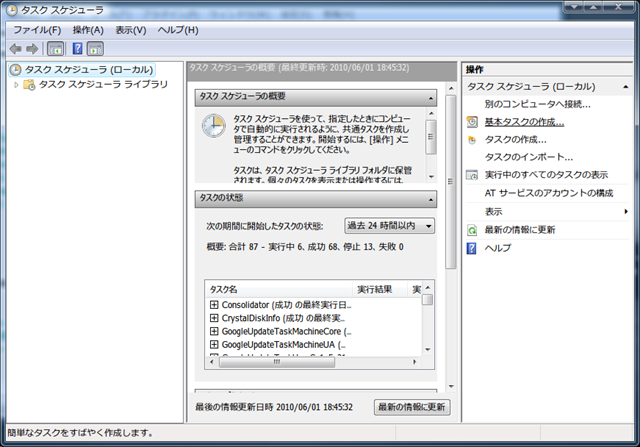The image size is (640, 447).
Task: Maximize the Task Scheduler window
Action: (593, 7)
